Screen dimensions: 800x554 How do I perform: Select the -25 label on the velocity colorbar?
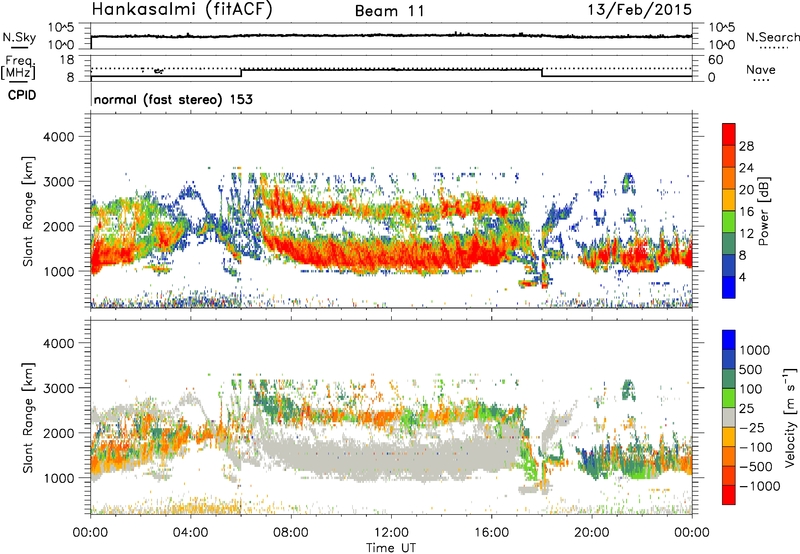click(x=752, y=428)
